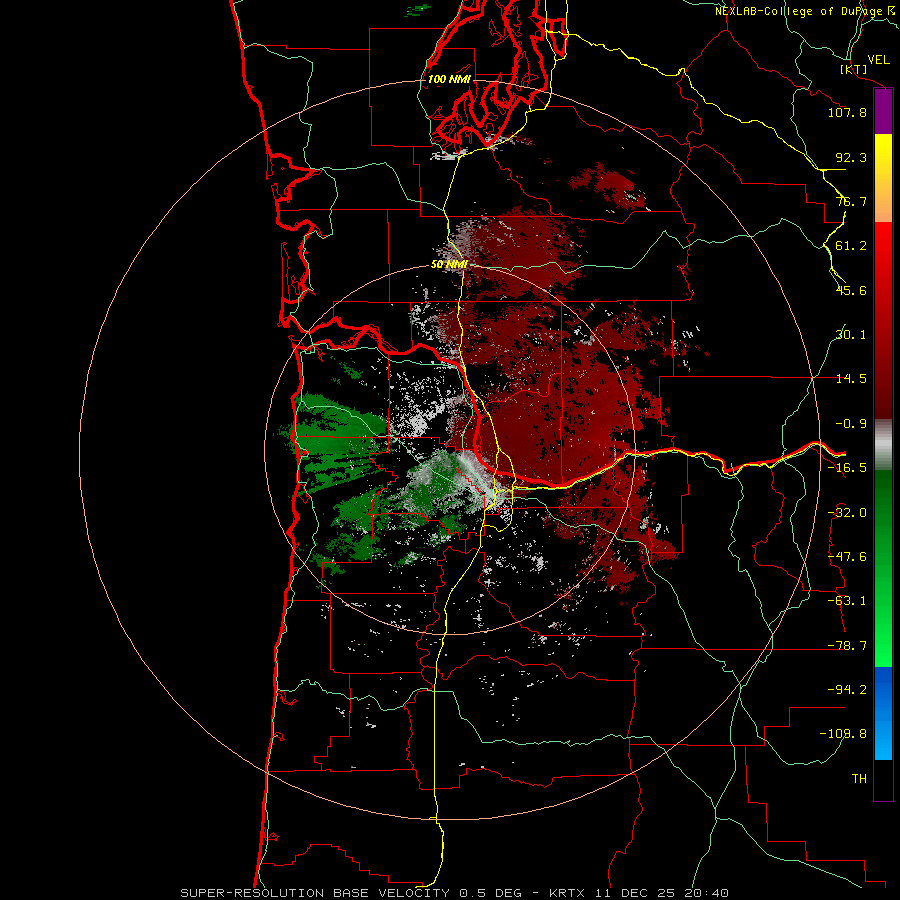Click the -32.0 legend value
This screenshot has height=900, width=900.
[x=847, y=513]
